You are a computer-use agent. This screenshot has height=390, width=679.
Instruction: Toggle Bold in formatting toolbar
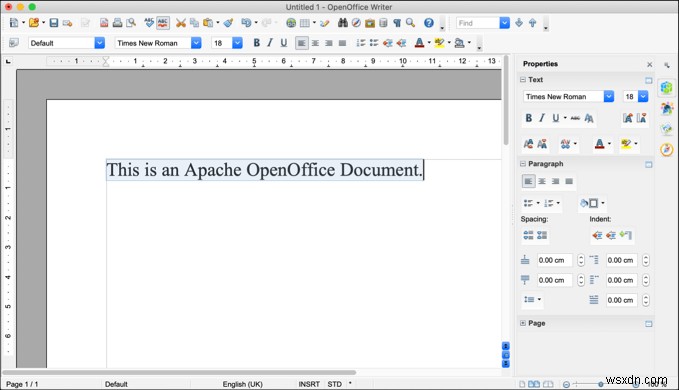256,42
